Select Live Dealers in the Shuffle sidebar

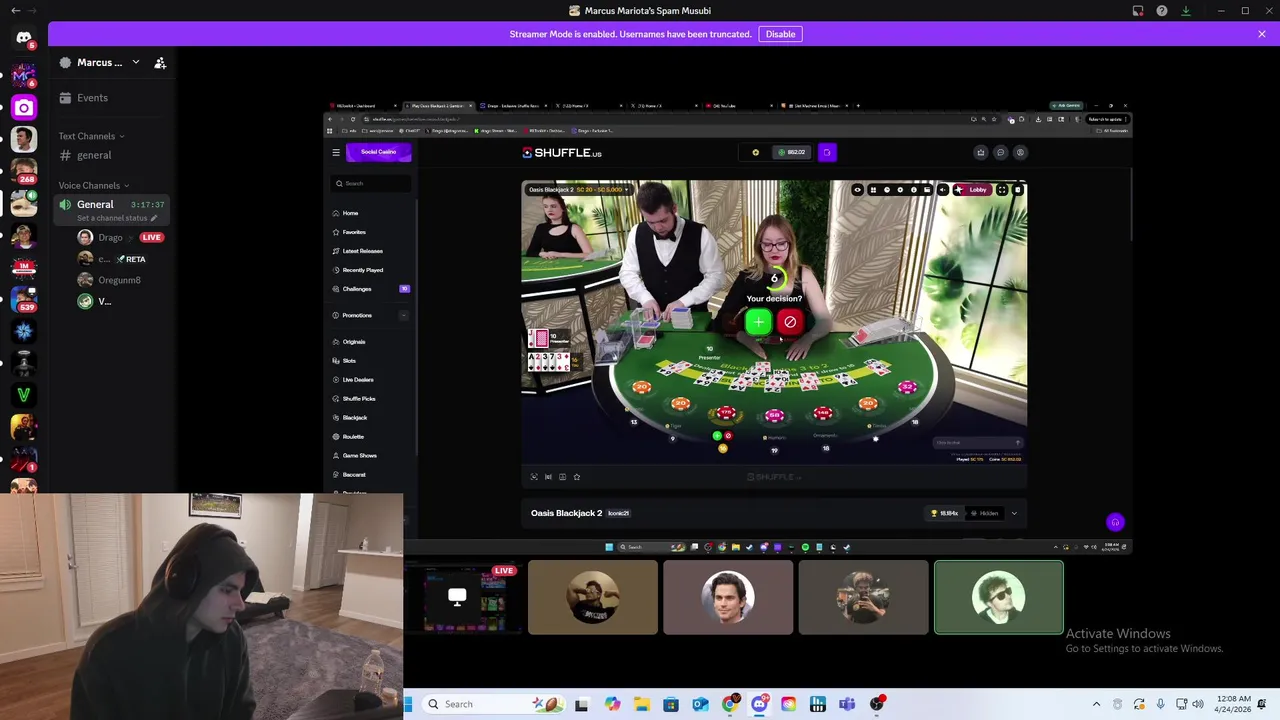(x=358, y=380)
